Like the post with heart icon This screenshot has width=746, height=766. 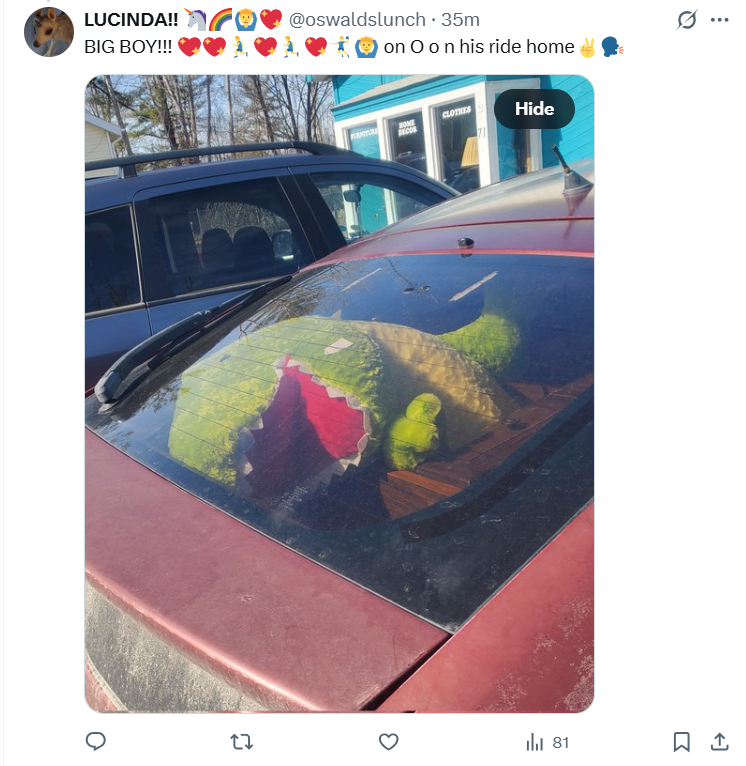pyautogui.click(x=388, y=742)
